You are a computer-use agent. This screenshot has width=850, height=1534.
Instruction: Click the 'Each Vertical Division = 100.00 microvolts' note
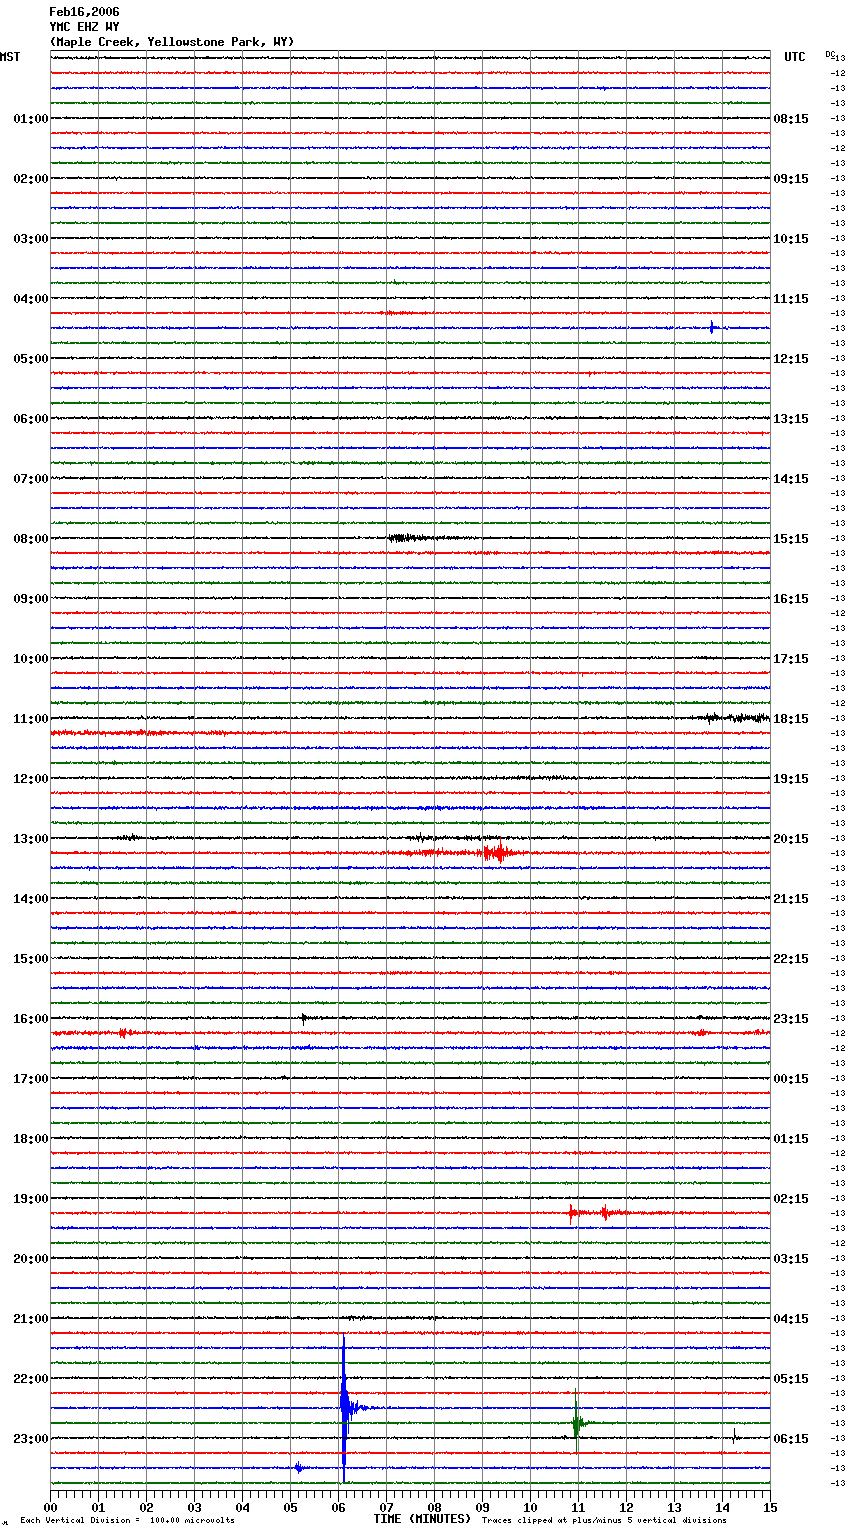pyautogui.click(x=127, y=1521)
